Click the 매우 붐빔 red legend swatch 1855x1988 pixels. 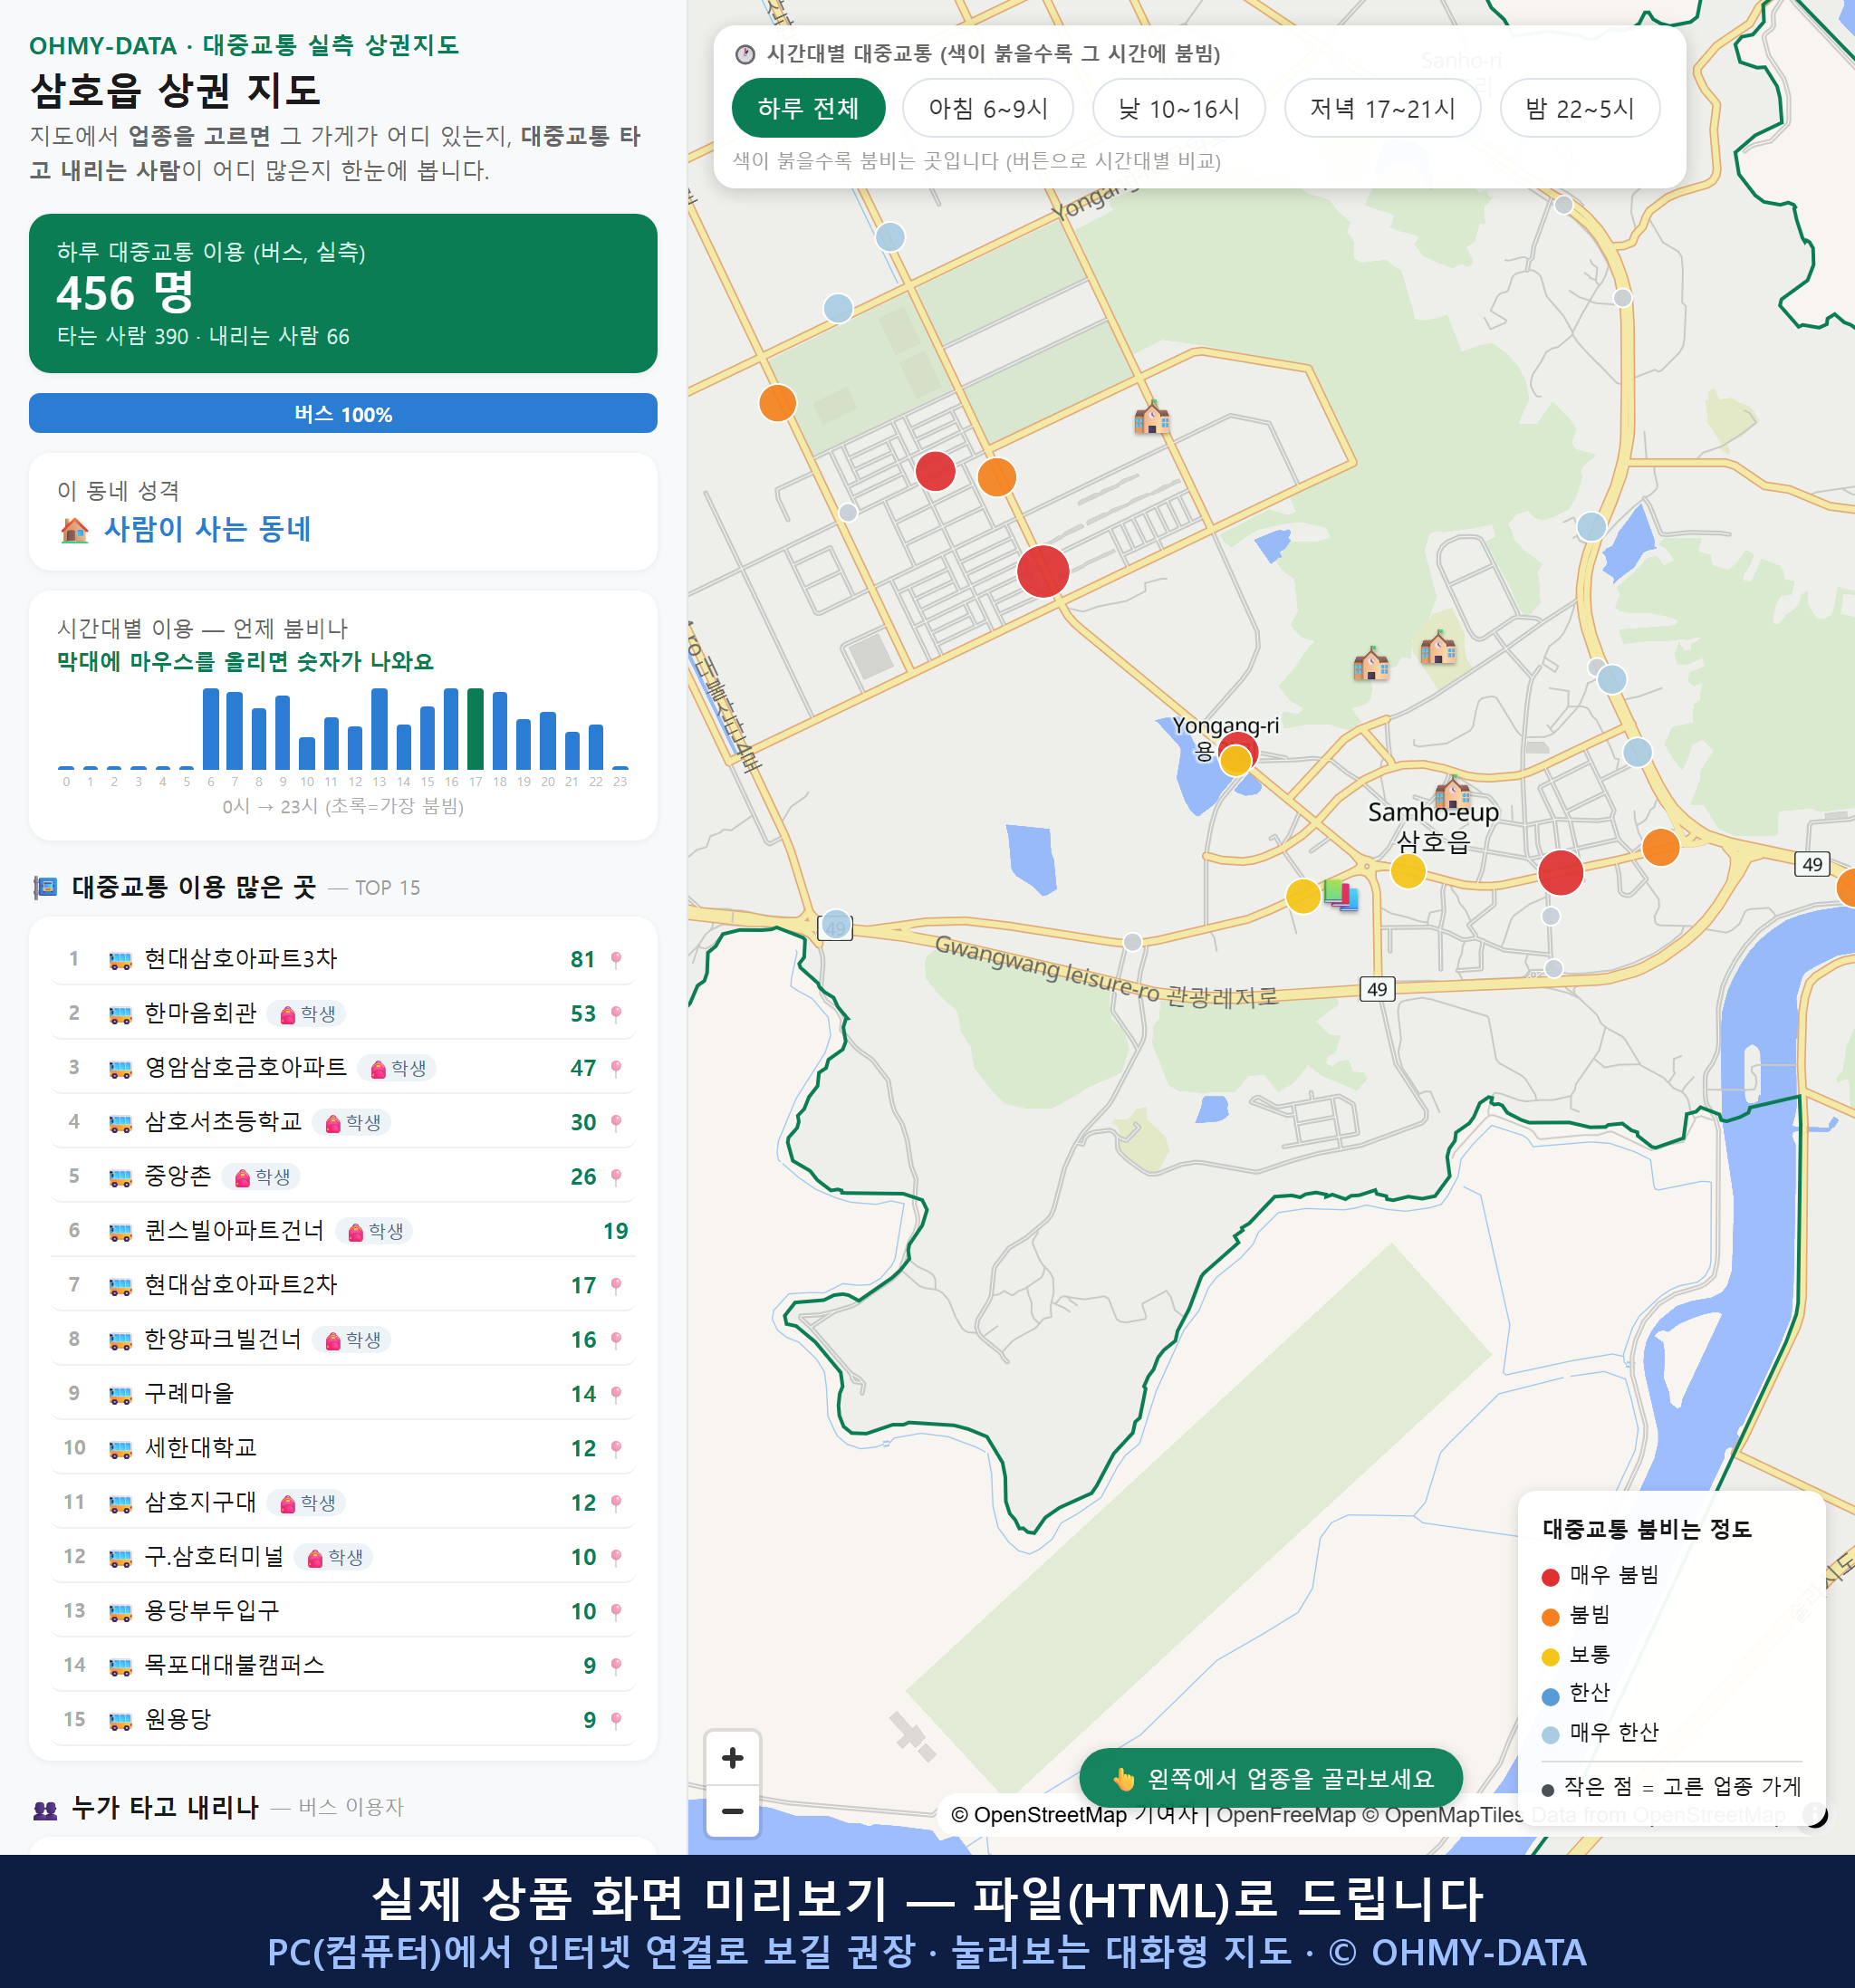[x=1550, y=1577]
